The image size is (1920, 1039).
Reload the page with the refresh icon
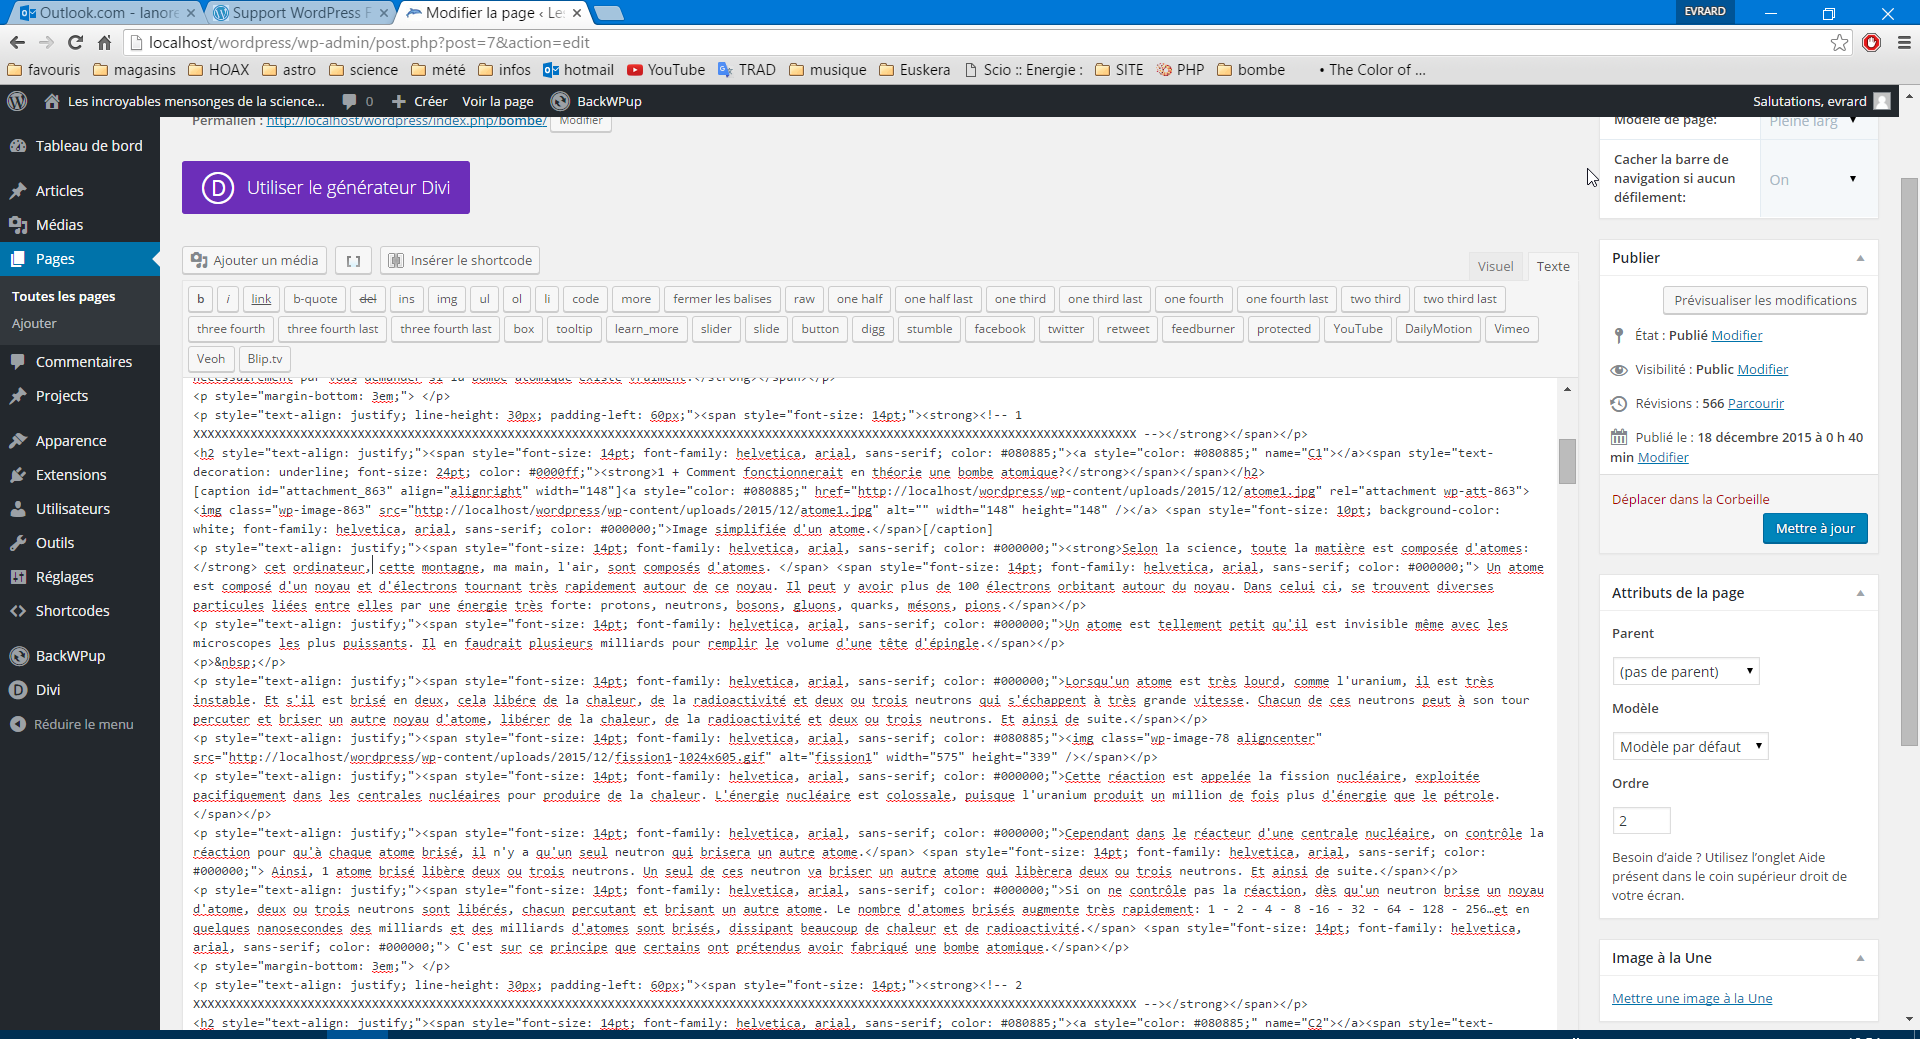pos(75,42)
